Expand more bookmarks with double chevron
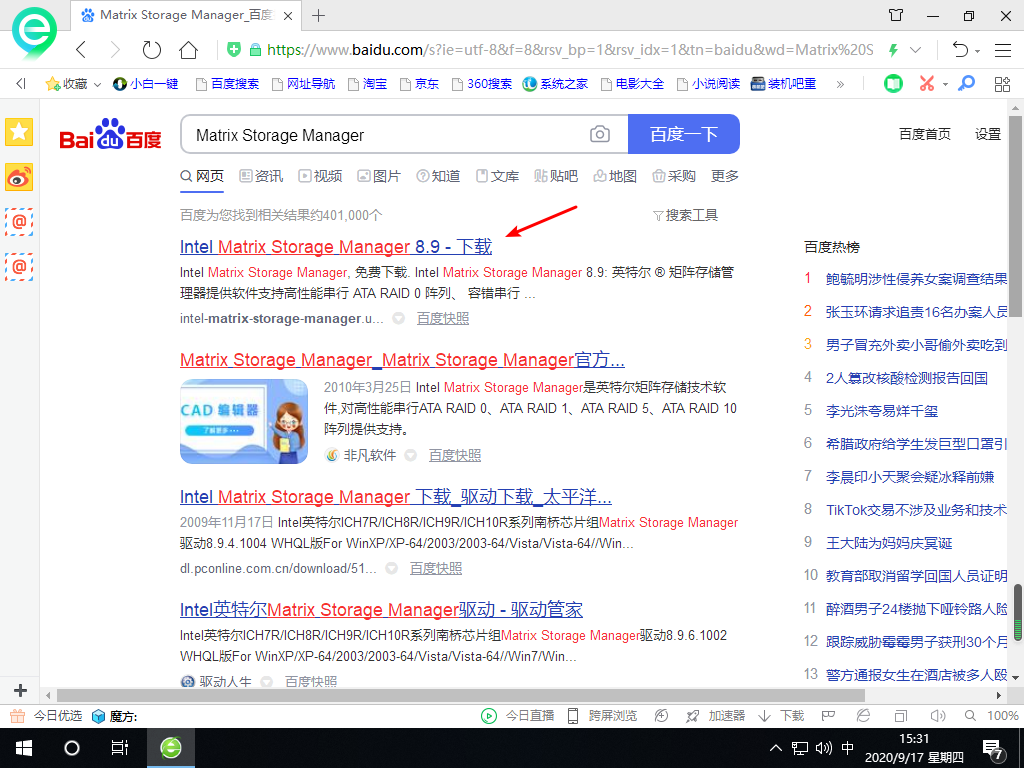This screenshot has width=1024, height=768. click(840, 84)
